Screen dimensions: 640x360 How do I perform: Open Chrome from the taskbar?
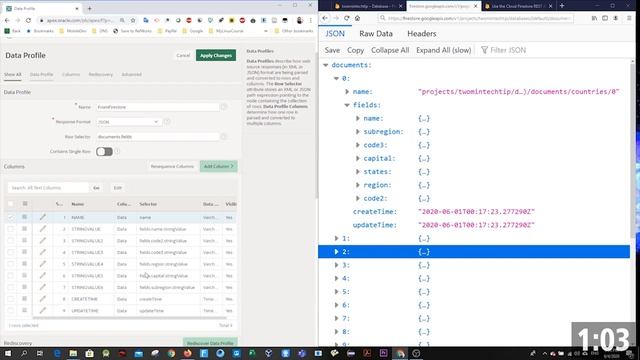point(171,353)
